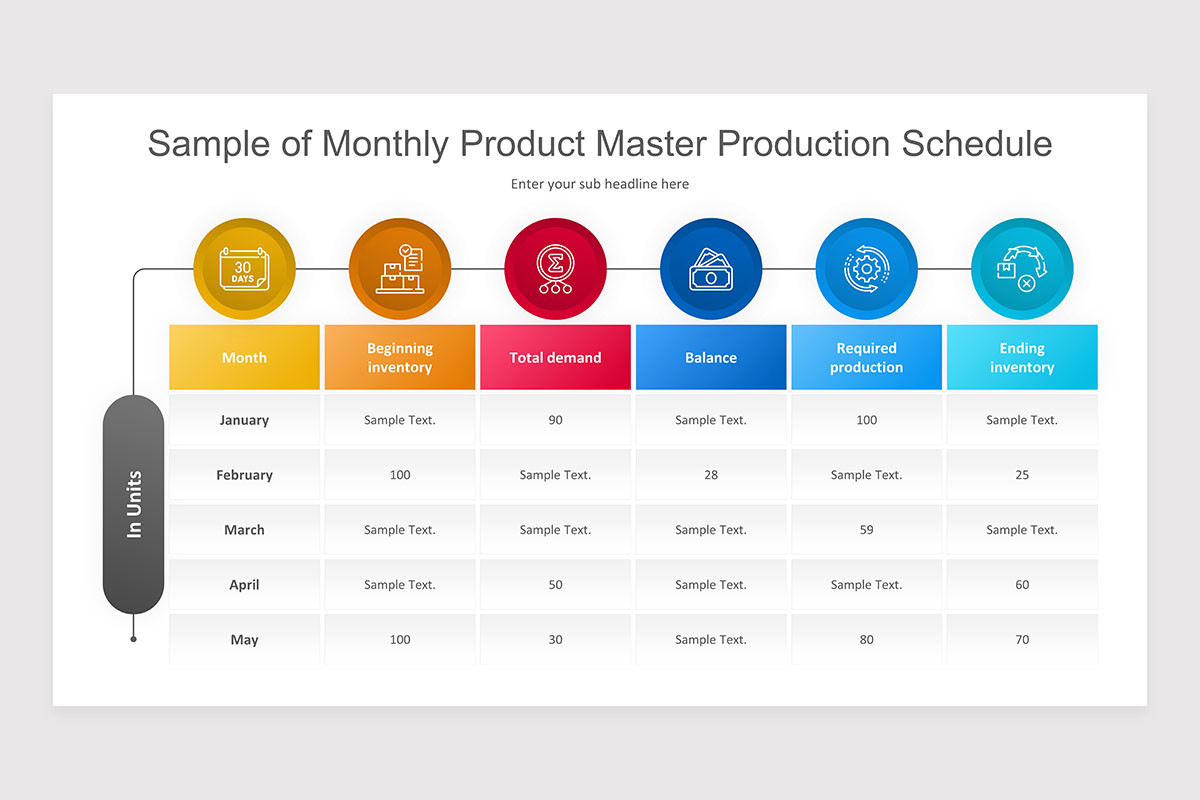Select the Required production gear icon
Viewport: 1200px width, 800px height.
pos(866,267)
